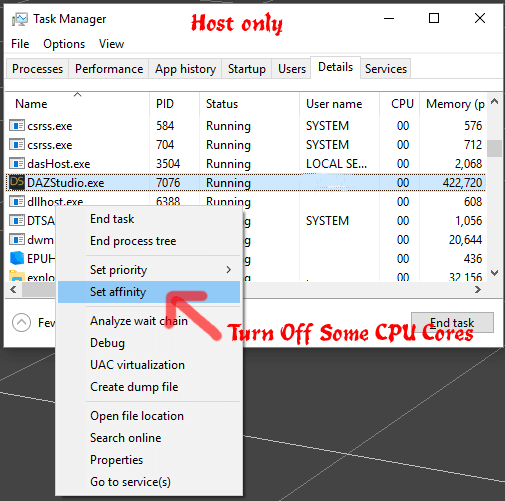
Task: Expand the Set priority submenu arrow
Action: coord(229,270)
